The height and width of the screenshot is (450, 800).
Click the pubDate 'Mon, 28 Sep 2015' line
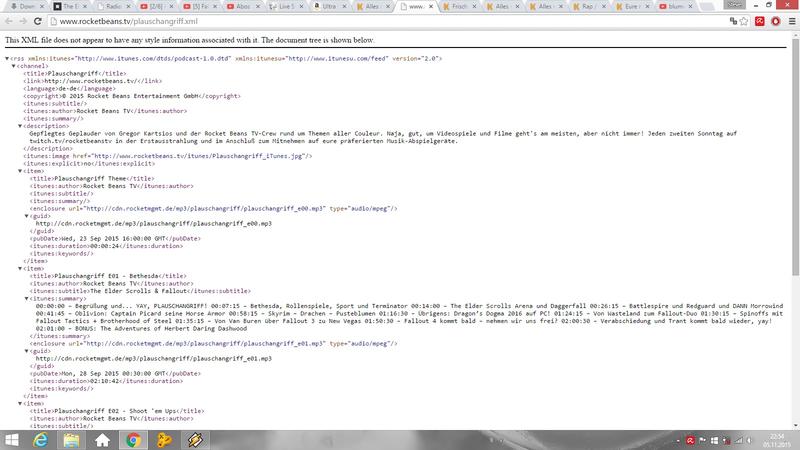pos(115,373)
